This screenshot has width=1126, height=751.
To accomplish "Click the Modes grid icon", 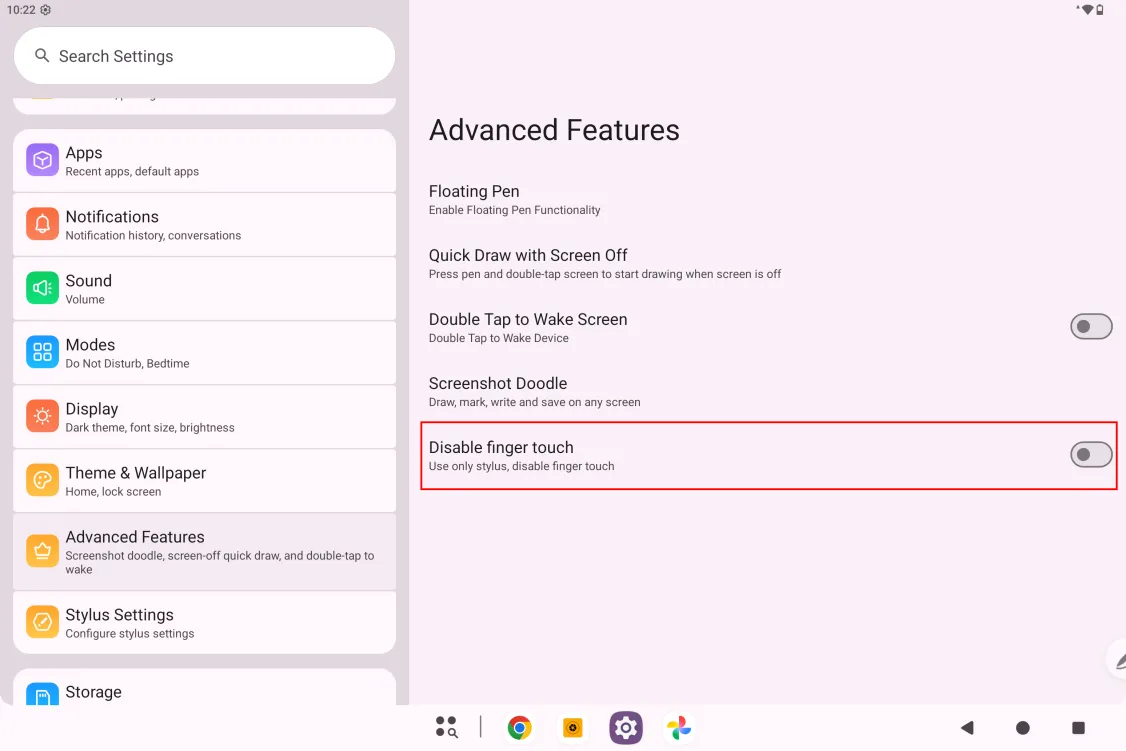I will 42,352.
